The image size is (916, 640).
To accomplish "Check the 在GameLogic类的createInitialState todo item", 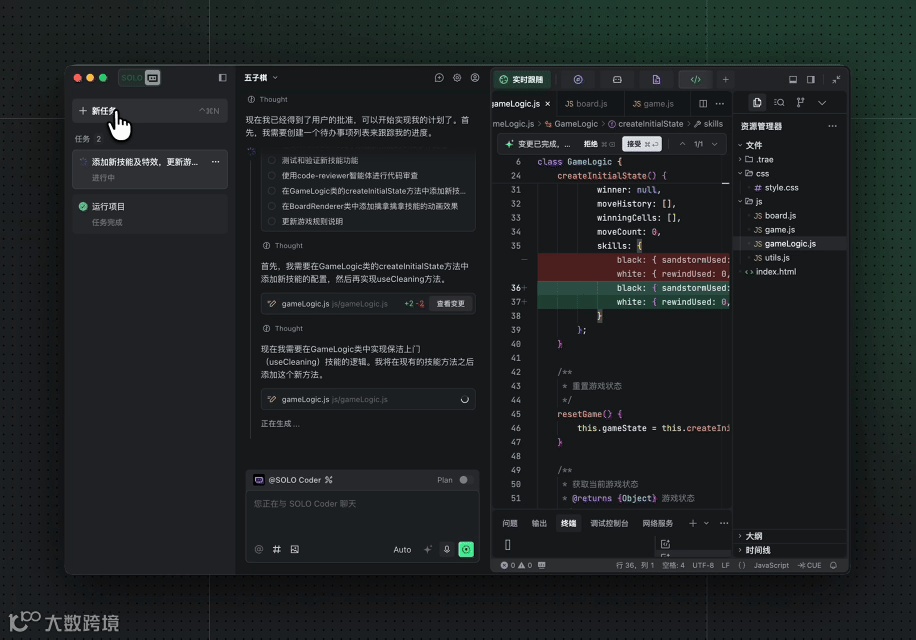I will pos(272,191).
